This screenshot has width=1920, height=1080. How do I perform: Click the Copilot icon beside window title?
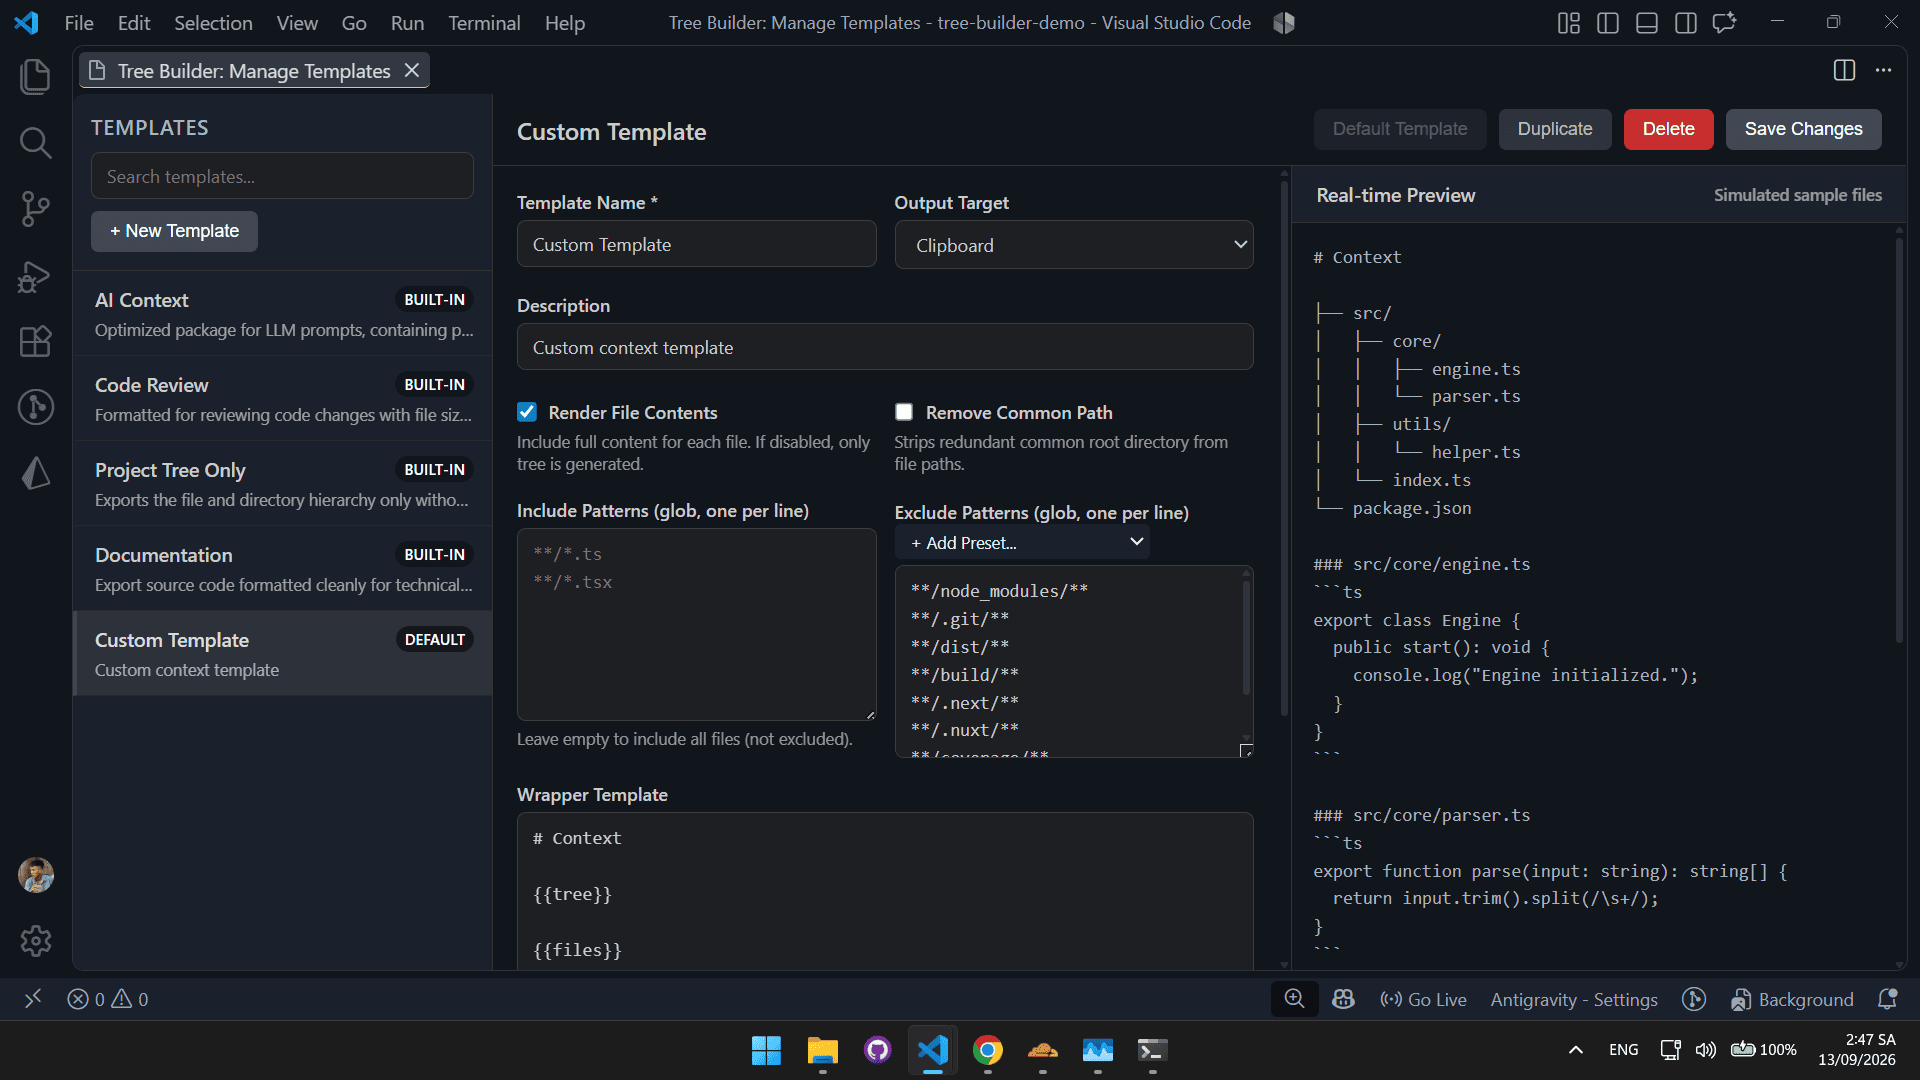(1284, 23)
